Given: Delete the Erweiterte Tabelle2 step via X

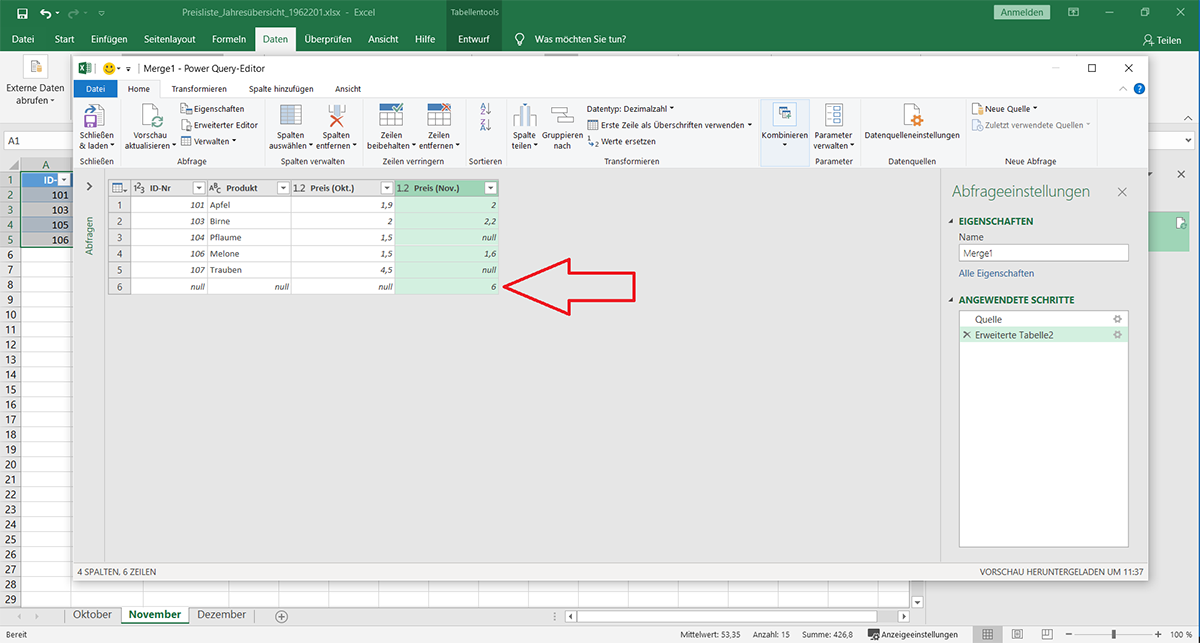Looking at the screenshot, I should click(967, 335).
